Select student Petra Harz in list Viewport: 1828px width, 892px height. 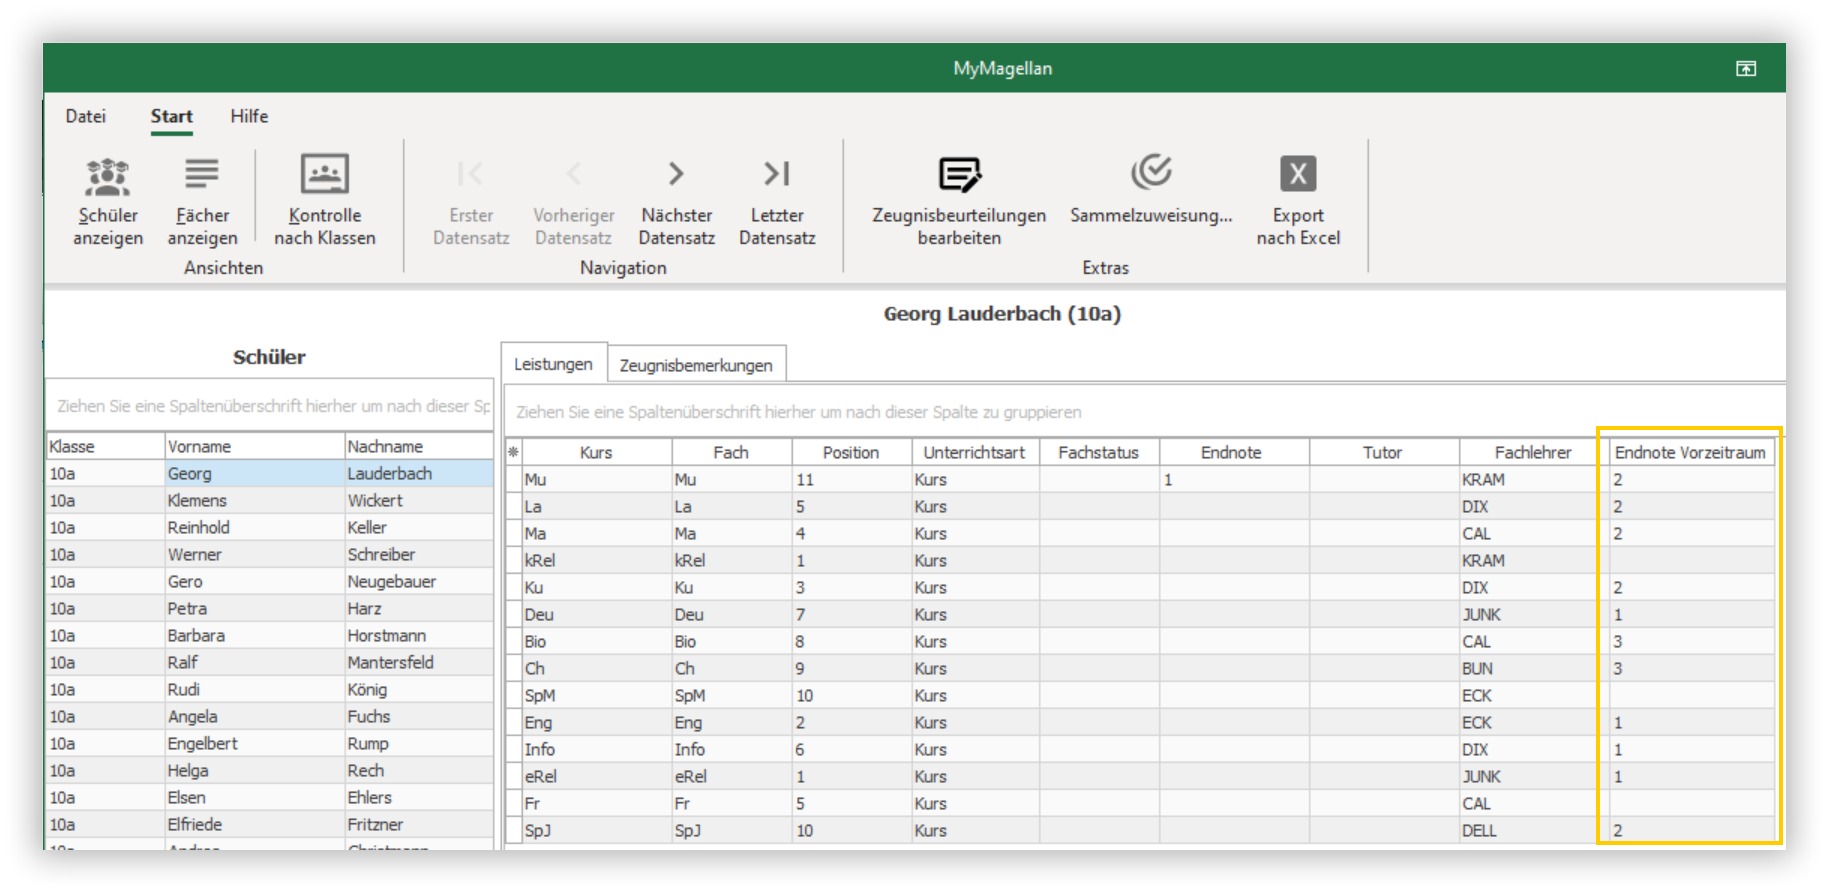tap(270, 608)
